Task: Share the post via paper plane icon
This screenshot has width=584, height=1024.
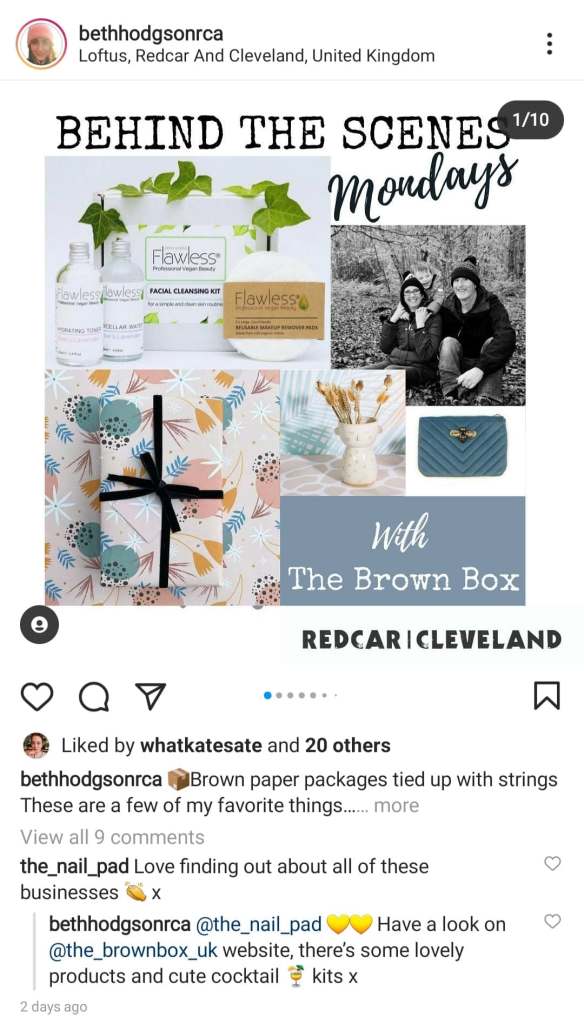Action: click(150, 696)
